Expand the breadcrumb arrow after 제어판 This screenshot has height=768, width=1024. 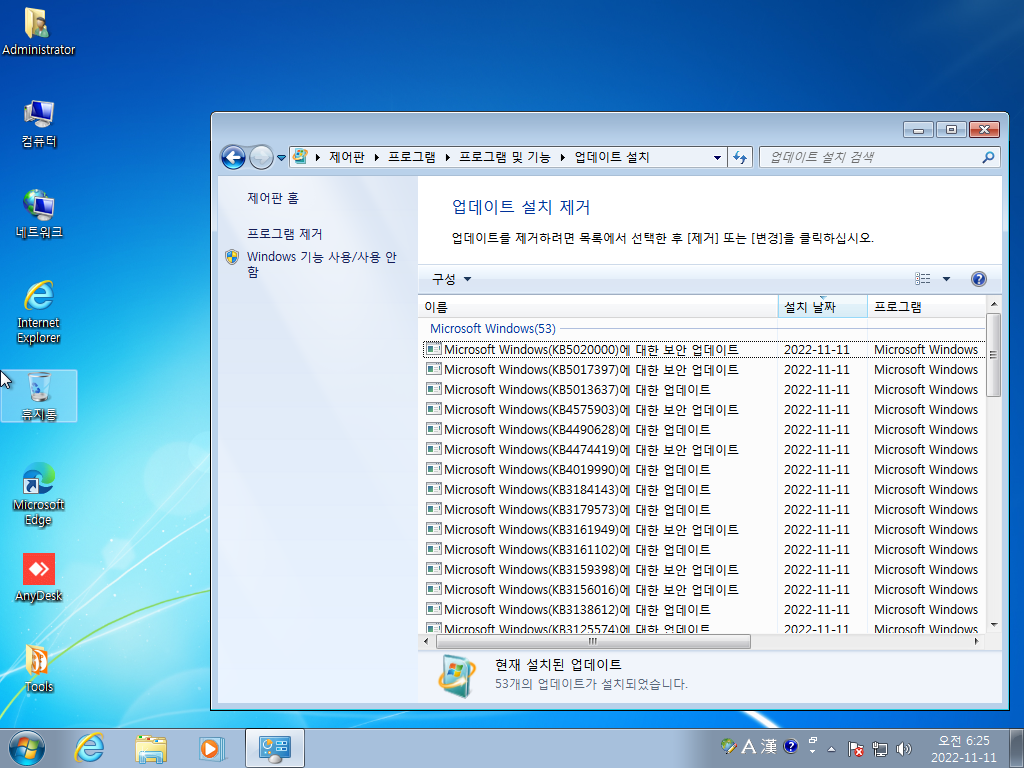(x=377, y=157)
